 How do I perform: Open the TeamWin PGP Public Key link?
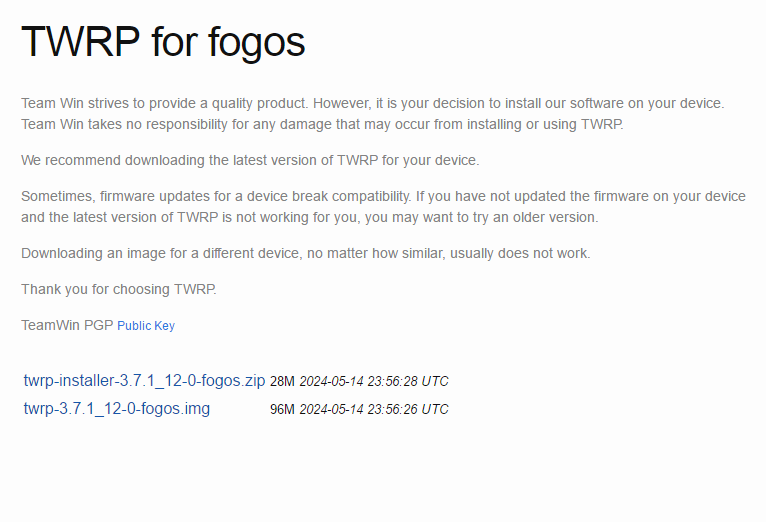click(146, 326)
